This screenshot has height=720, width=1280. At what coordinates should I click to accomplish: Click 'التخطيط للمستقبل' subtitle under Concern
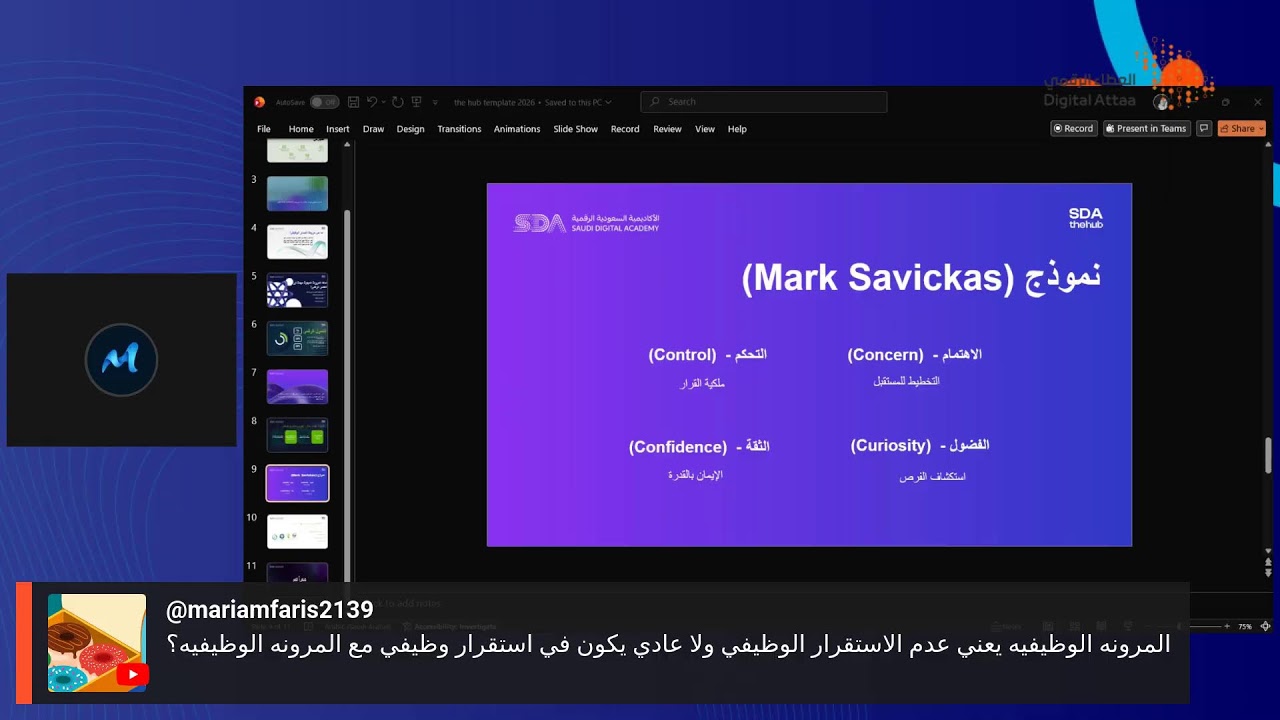[x=906, y=381]
